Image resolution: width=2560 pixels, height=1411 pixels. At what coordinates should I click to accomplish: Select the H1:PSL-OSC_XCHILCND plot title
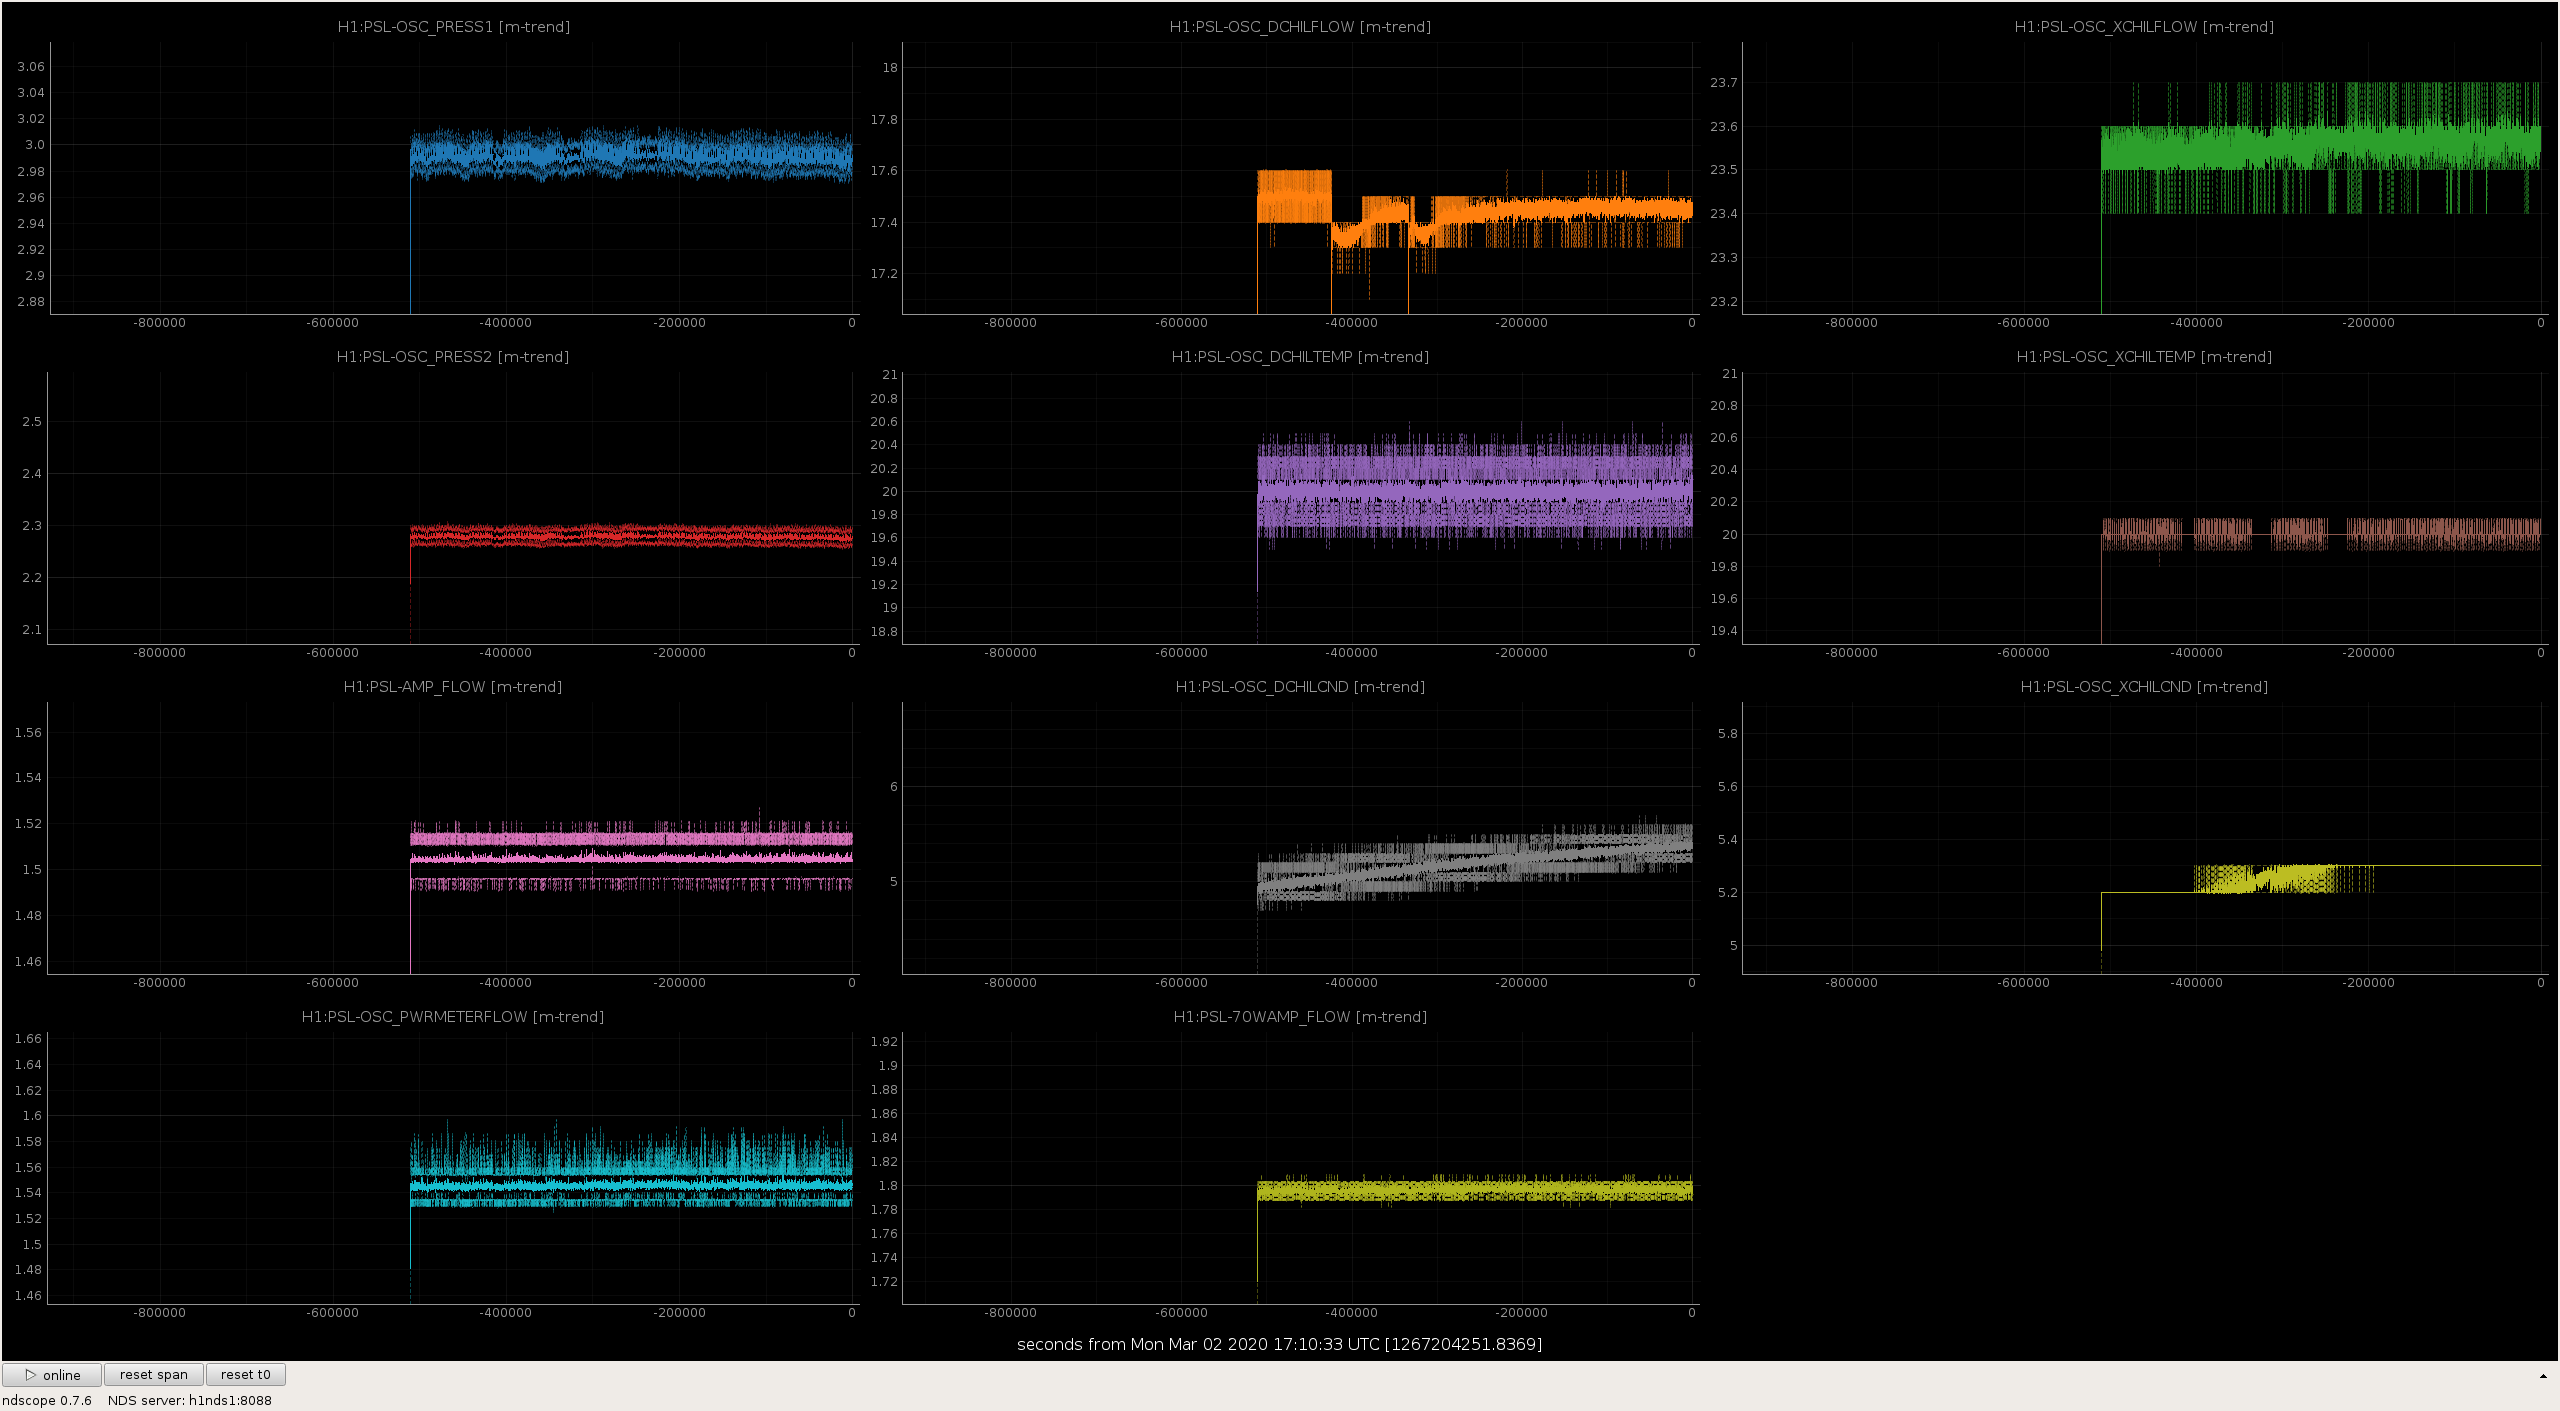pos(2144,687)
